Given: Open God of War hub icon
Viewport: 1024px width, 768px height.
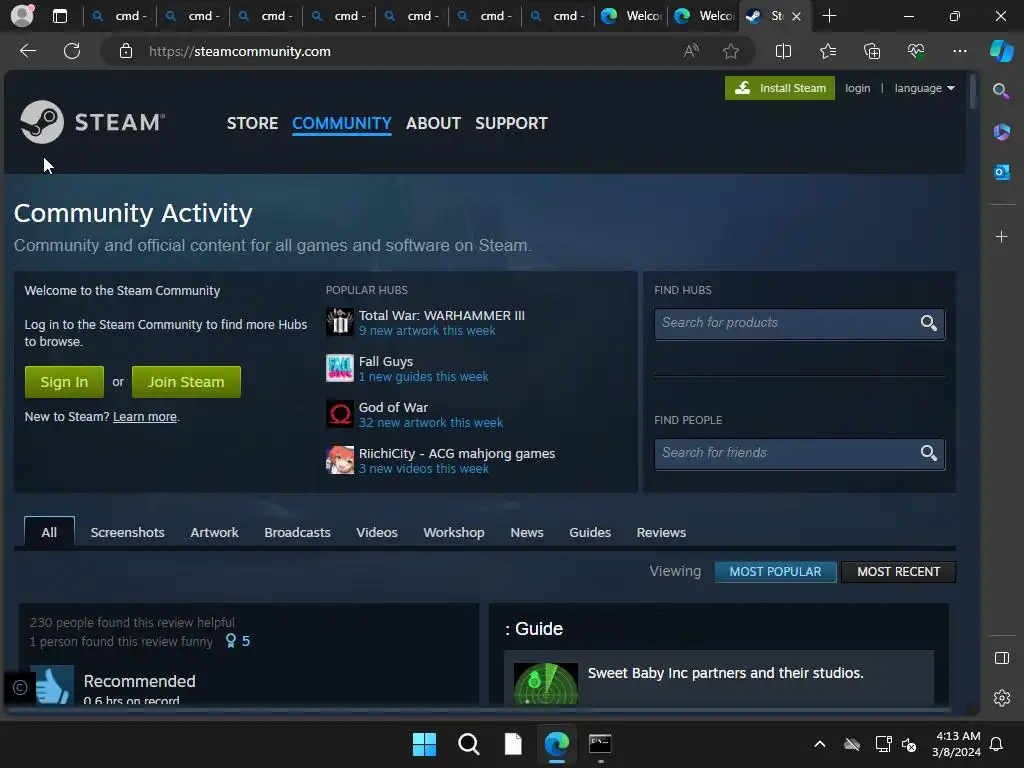Looking at the screenshot, I should [340, 414].
